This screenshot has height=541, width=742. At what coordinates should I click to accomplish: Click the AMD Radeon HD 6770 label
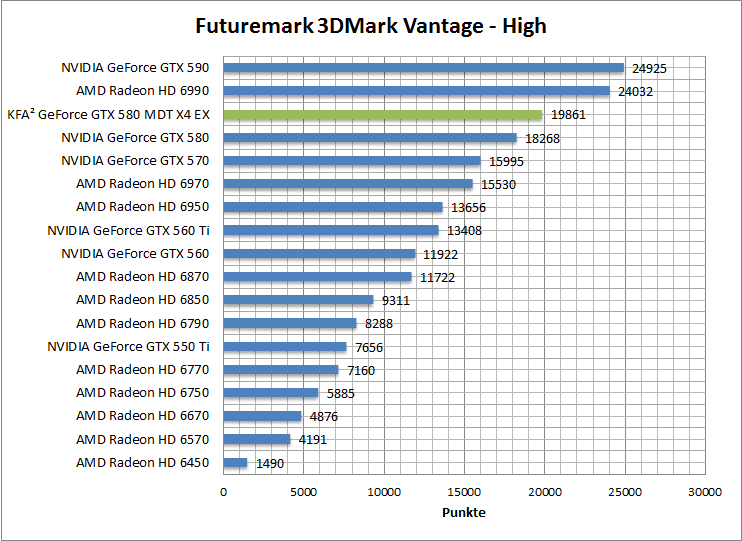click(x=142, y=369)
